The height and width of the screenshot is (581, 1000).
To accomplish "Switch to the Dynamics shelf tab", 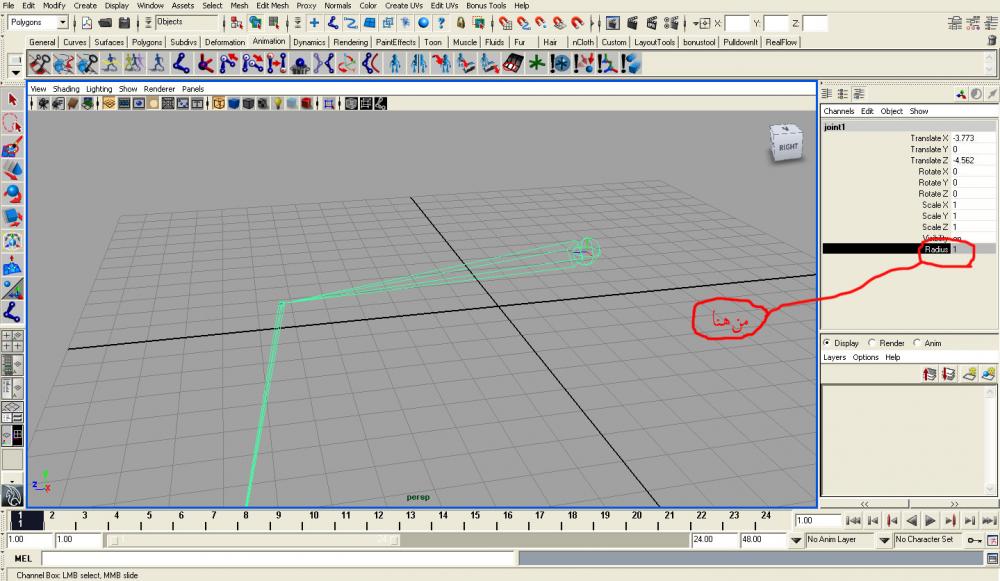I will tap(309, 42).
